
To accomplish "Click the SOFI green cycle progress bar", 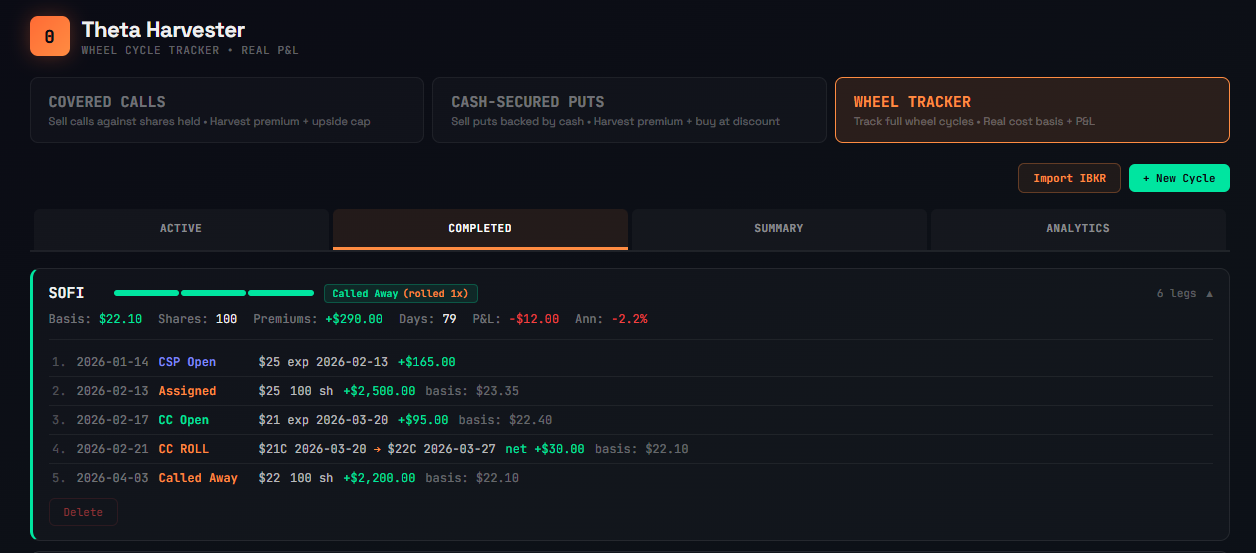I will (214, 293).
